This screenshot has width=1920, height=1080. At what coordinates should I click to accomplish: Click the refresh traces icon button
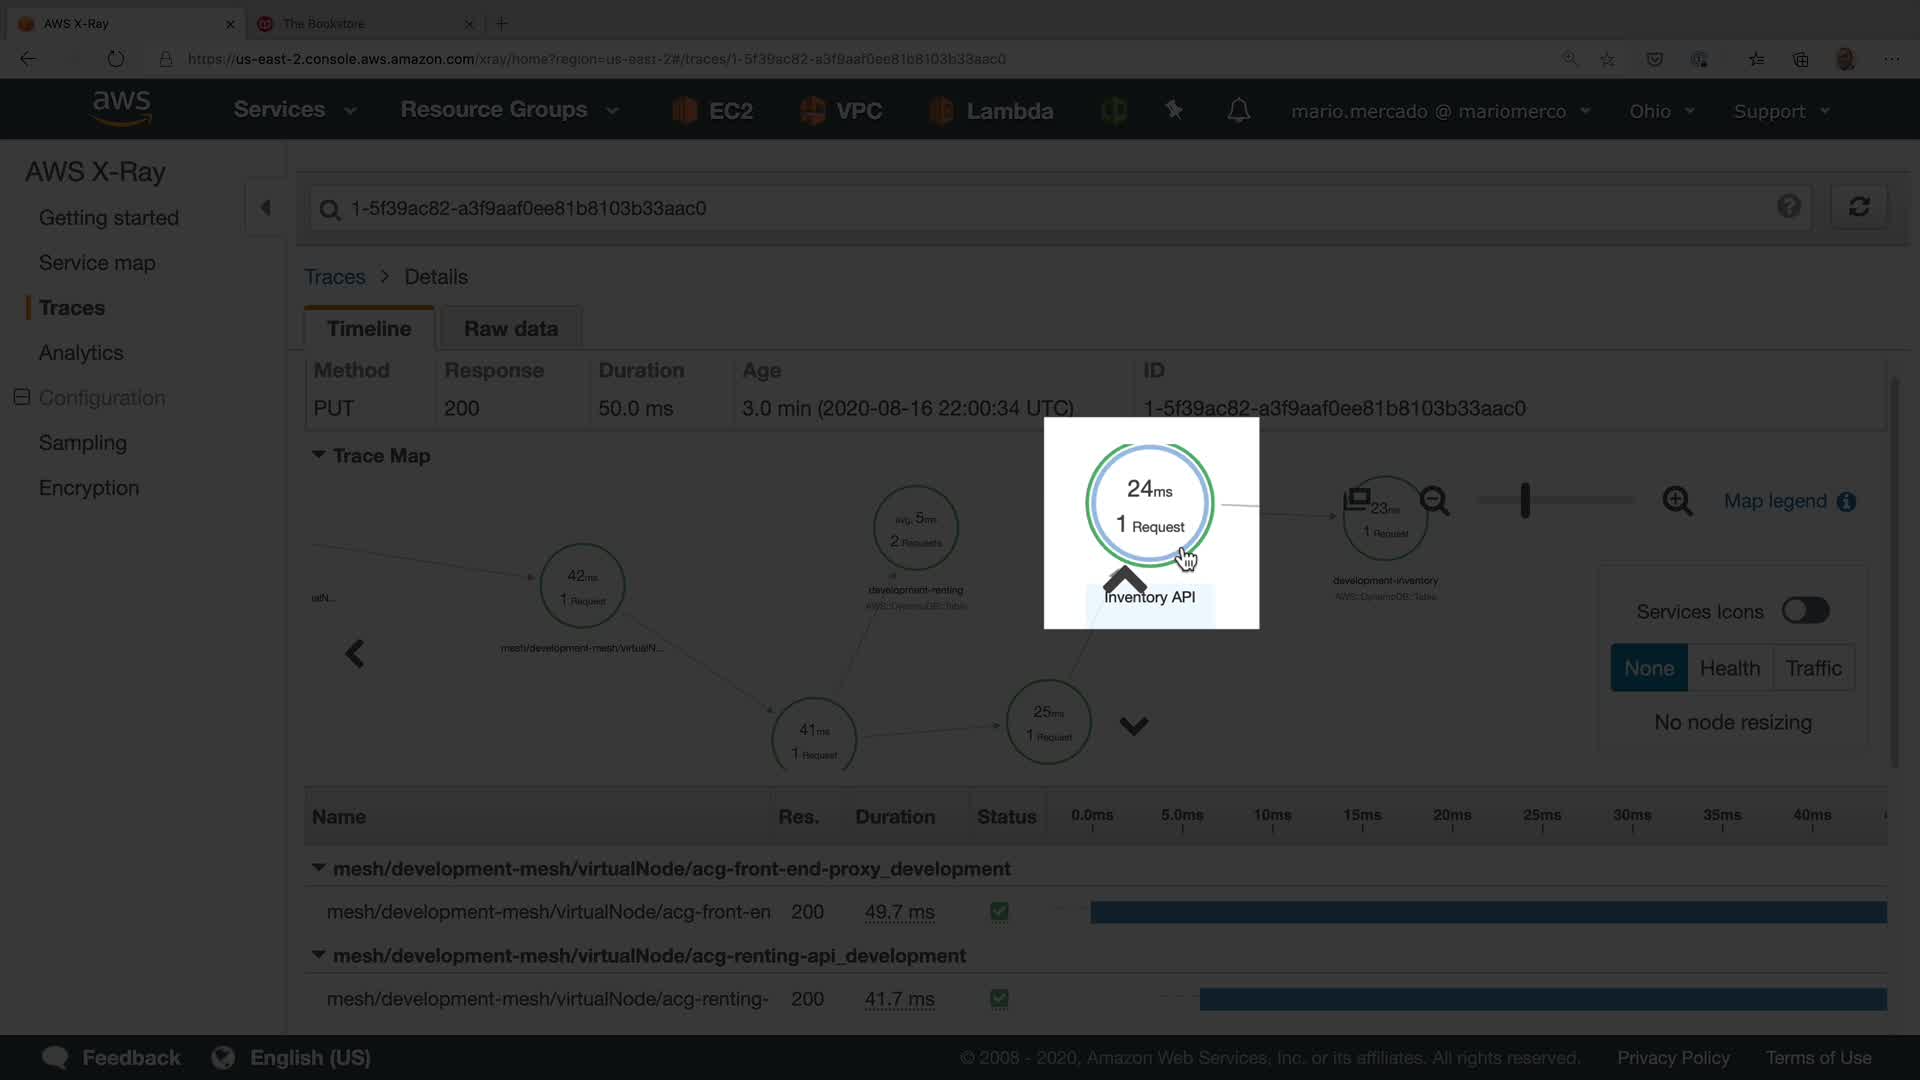pyautogui.click(x=1859, y=207)
